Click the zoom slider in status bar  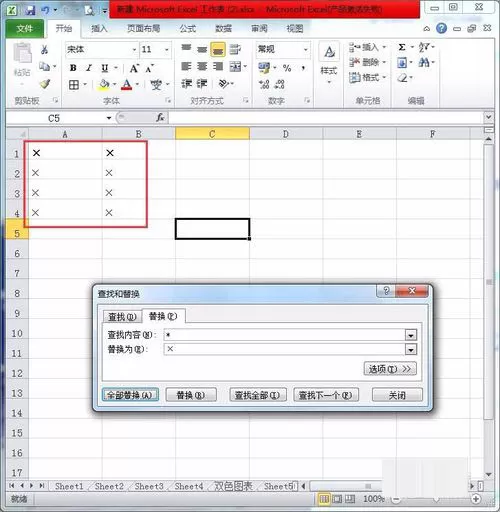click(x=436, y=499)
